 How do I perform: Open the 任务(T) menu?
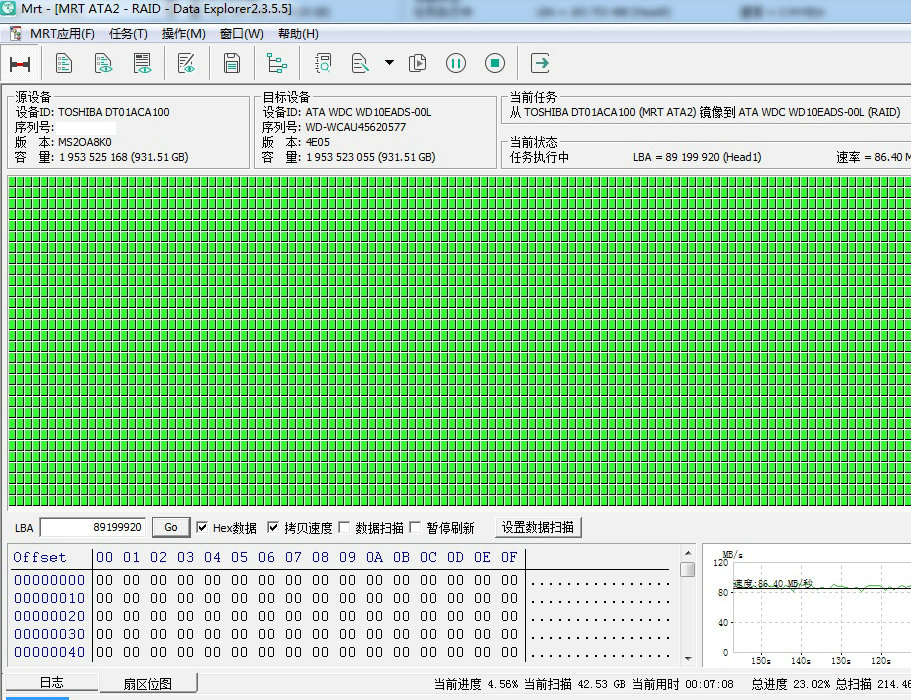[128, 34]
